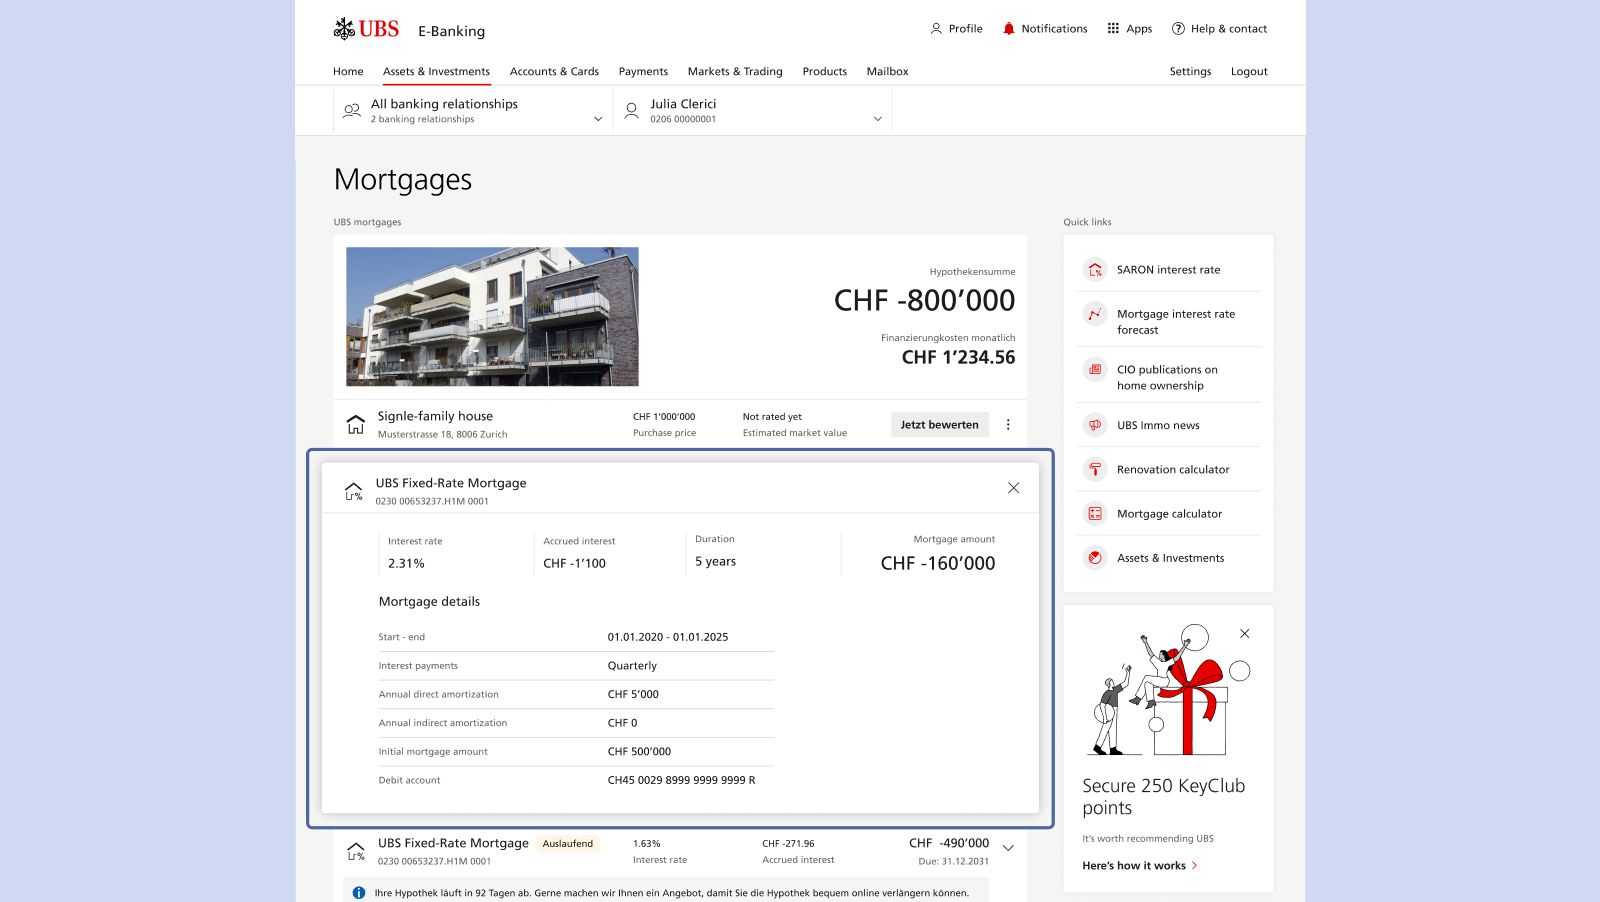Image resolution: width=1600 pixels, height=902 pixels.
Task: Click the property building photo
Action: [x=492, y=316]
